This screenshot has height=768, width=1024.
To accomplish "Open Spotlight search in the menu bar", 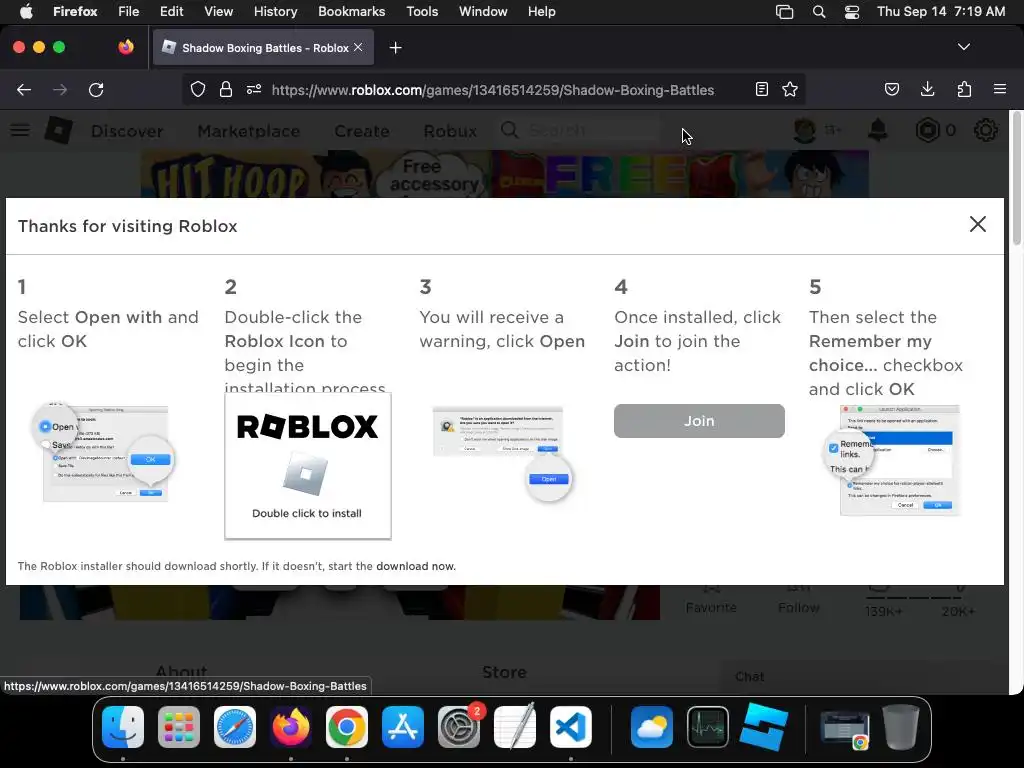I will [819, 11].
